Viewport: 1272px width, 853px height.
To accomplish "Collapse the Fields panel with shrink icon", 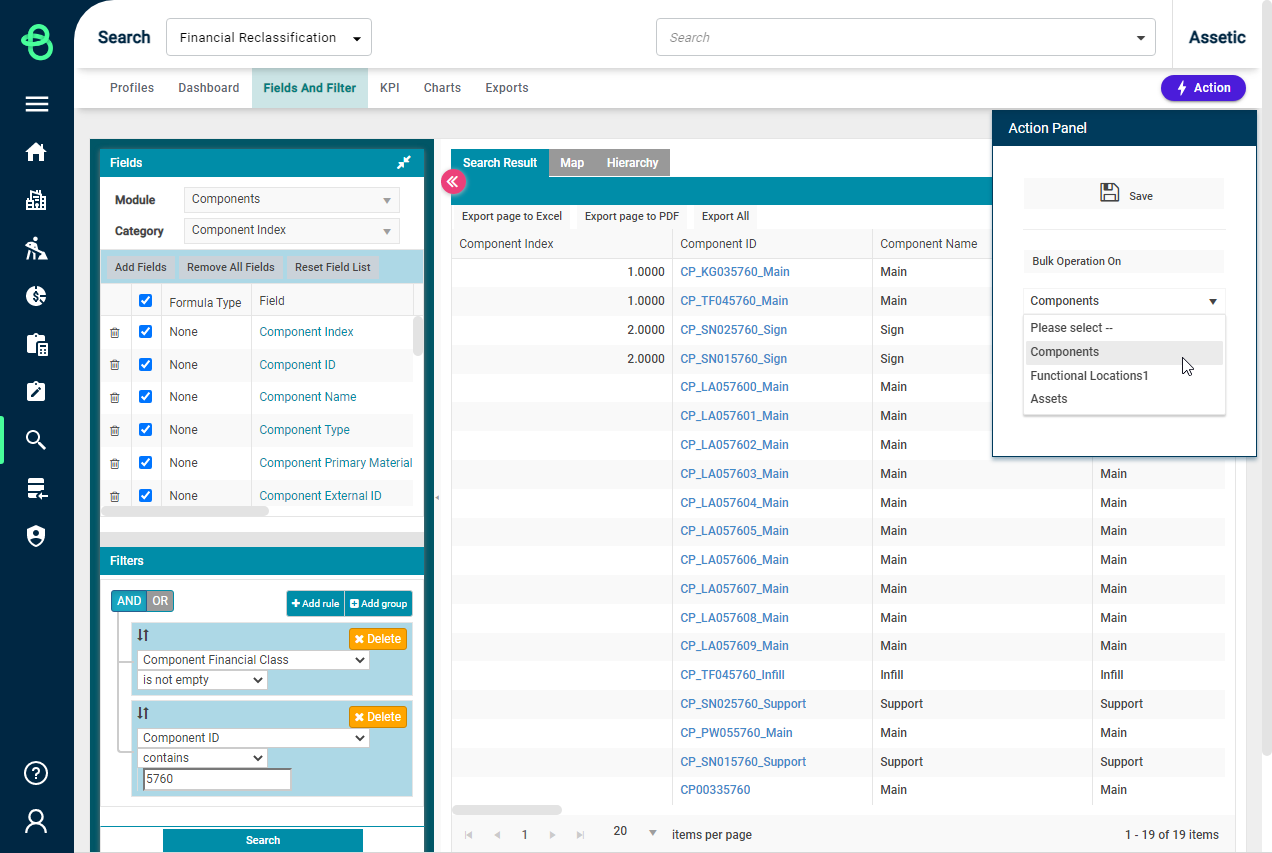I will point(404,162).
